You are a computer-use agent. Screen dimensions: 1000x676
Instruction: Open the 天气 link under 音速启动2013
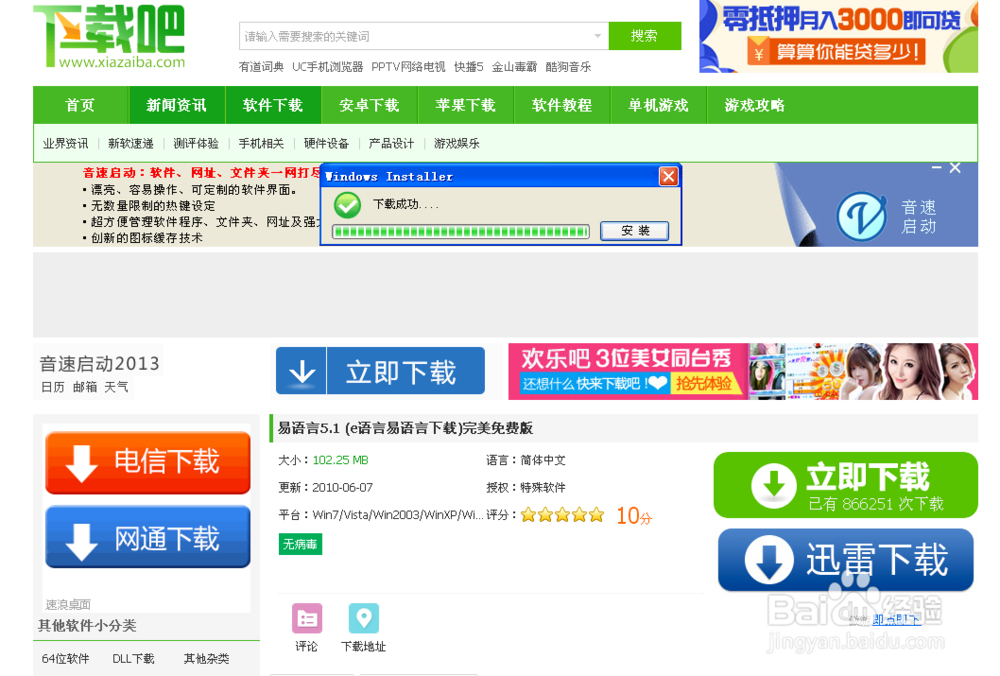coord(117,387)
